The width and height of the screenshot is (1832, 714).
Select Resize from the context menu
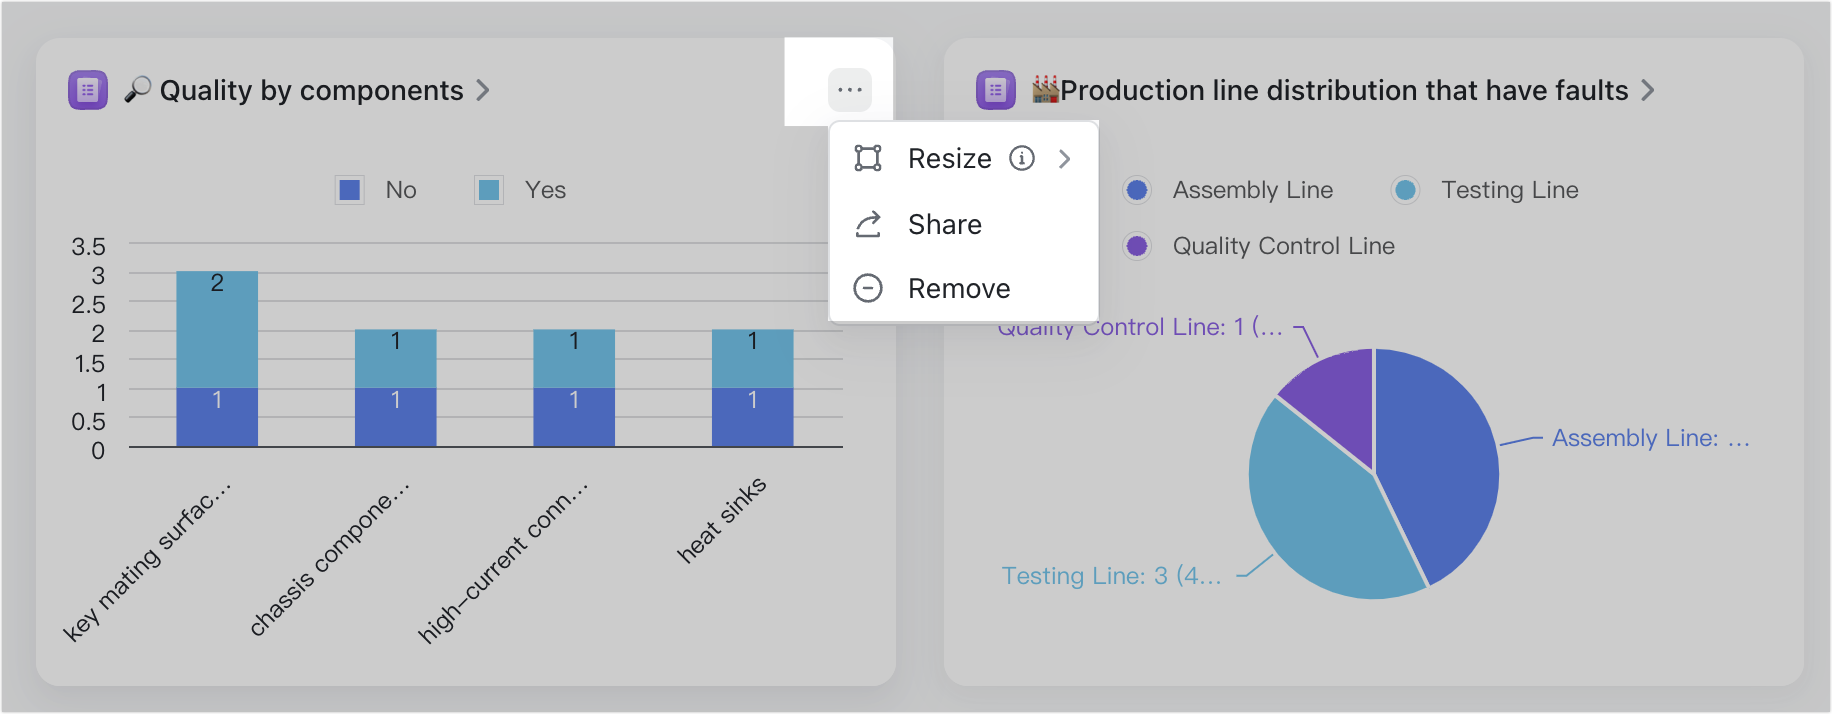(964, 159)
